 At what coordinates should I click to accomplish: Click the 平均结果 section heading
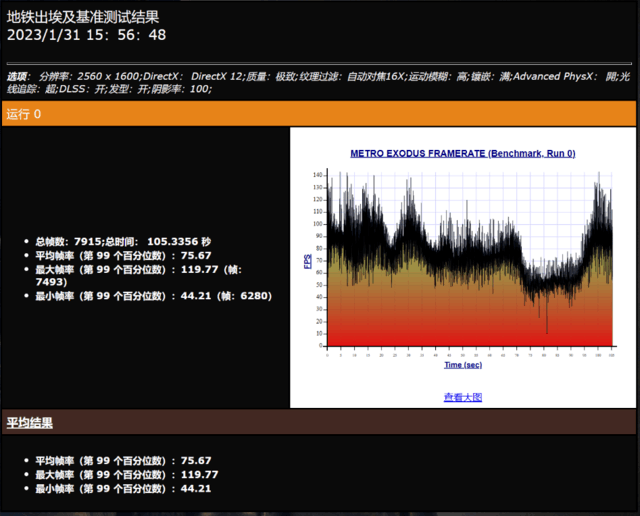click(29, 423)
